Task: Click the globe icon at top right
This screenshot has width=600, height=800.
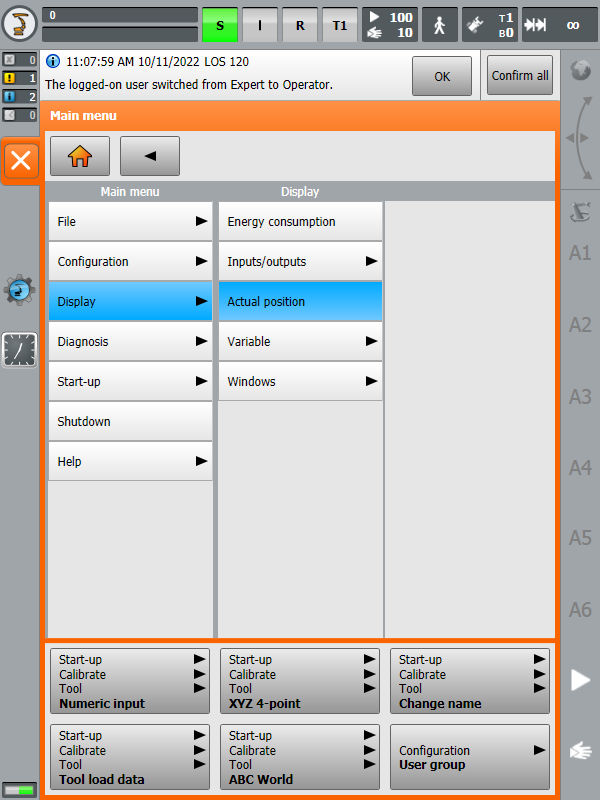Action: [579, 72]
